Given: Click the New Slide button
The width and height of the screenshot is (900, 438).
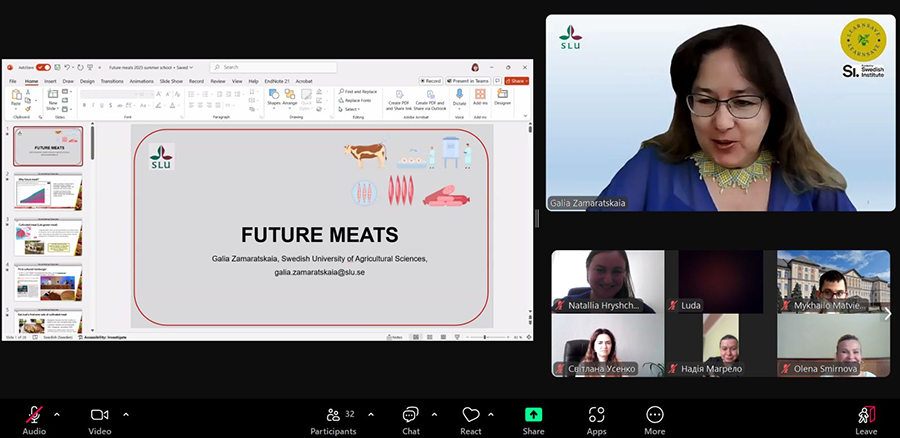Looking at the screenshot, I should 53,100.
